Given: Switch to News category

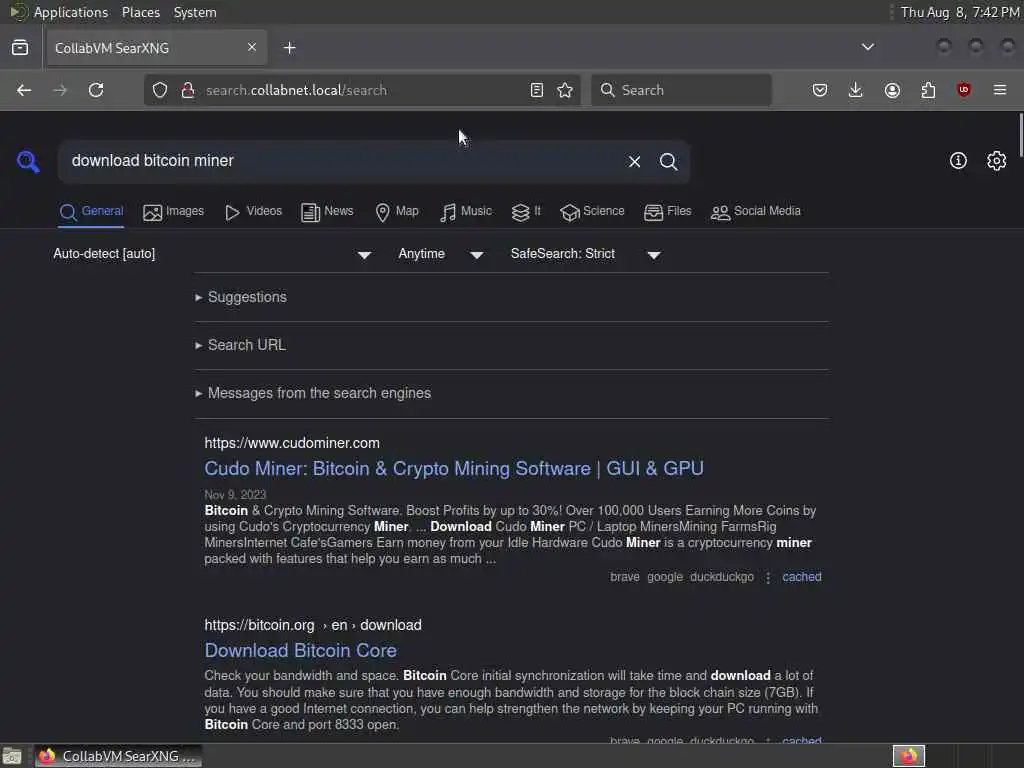Looking at the screenshot, I should [327, 212].
